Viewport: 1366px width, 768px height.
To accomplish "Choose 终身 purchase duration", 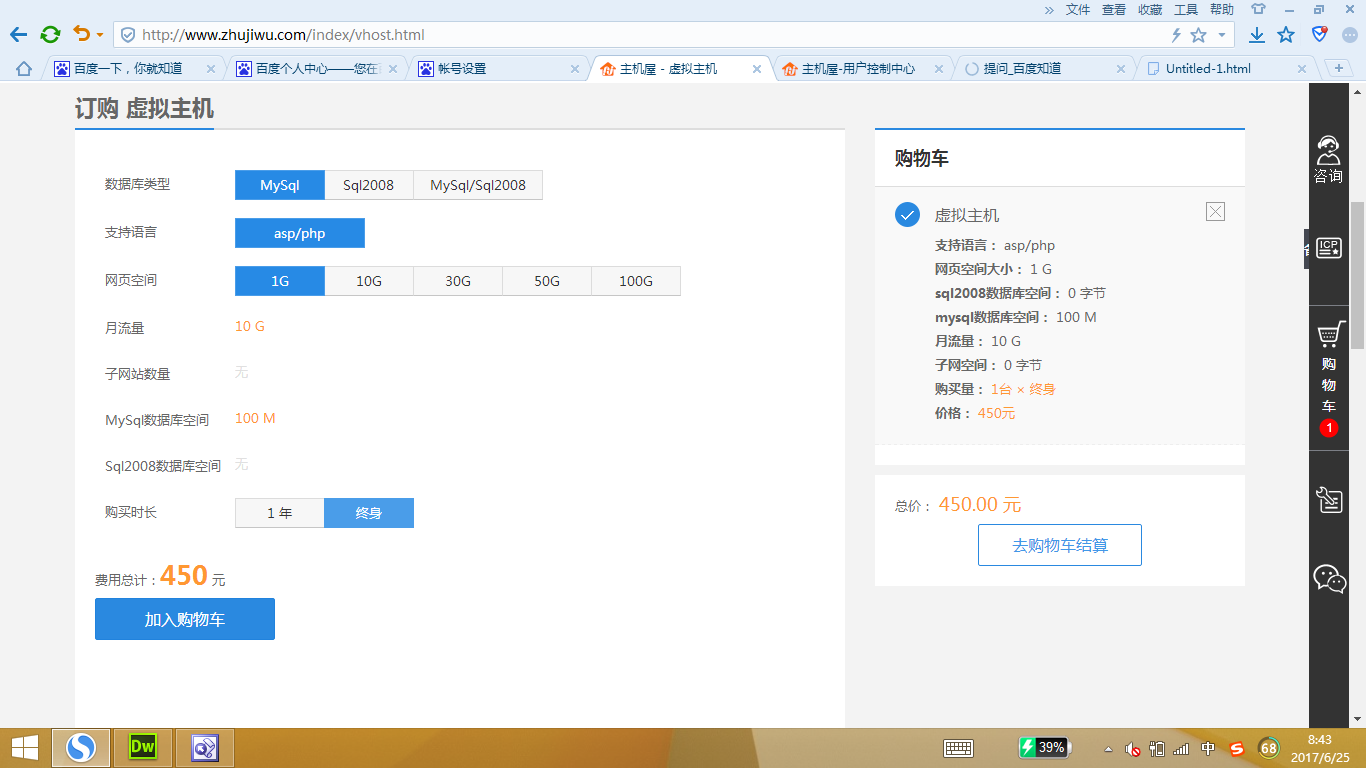I will click(x=369, y=513).
